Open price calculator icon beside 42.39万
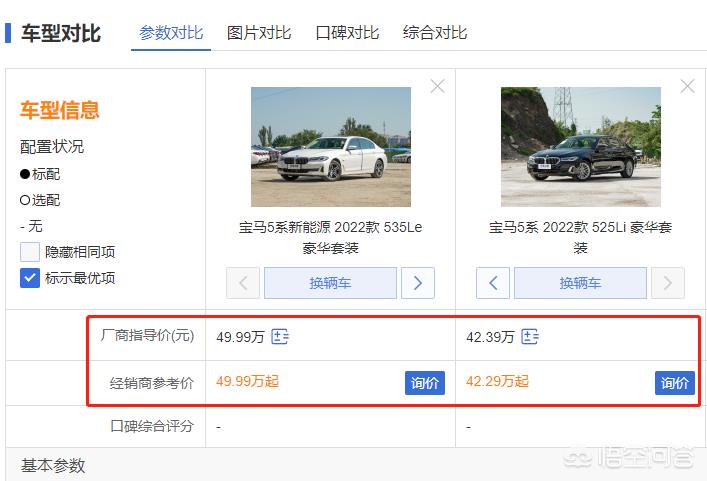Viewport: 707px width, 481px height. point(530,336)
